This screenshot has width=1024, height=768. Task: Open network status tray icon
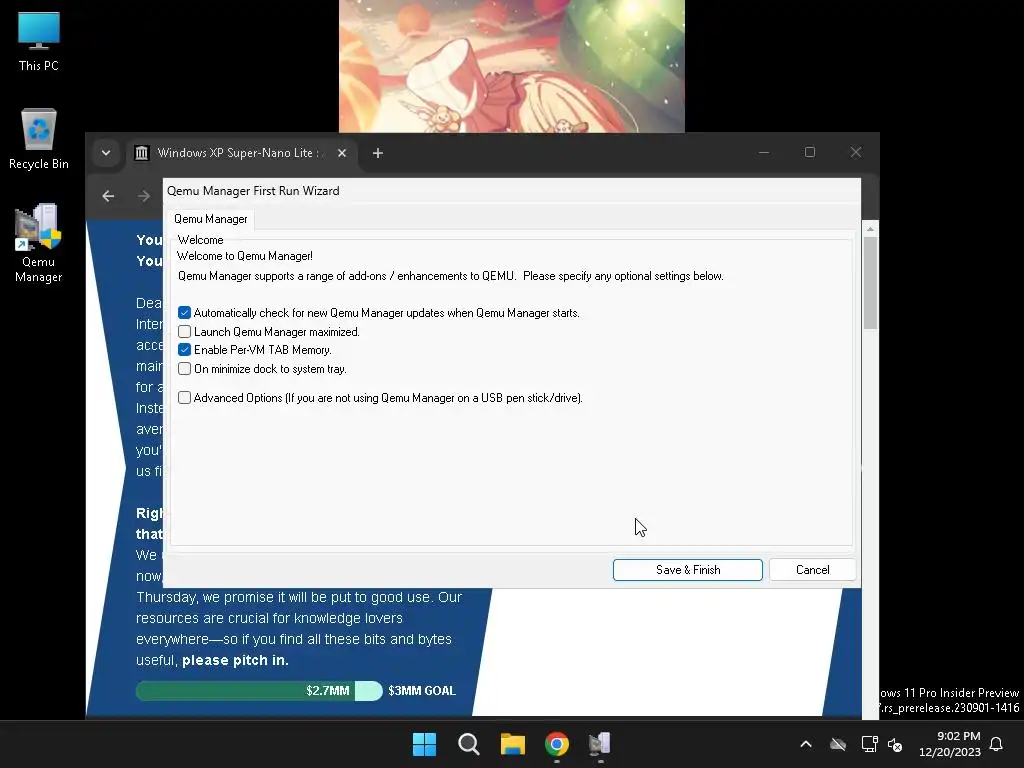[x=869, y=744]
